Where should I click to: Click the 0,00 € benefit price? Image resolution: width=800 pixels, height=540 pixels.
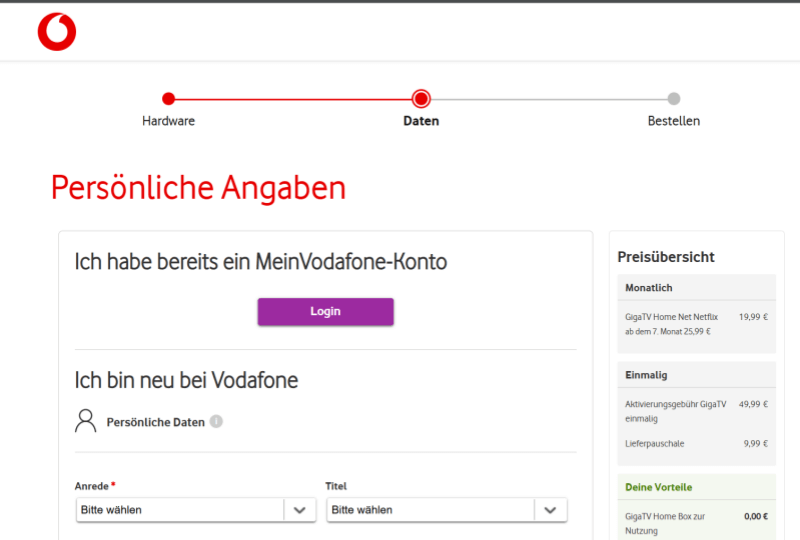756,517
